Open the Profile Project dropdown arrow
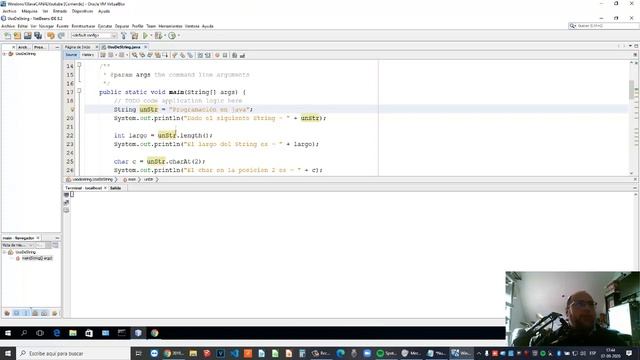The height and width of the screenshot is (360, 640). click(x=178, y=36)
